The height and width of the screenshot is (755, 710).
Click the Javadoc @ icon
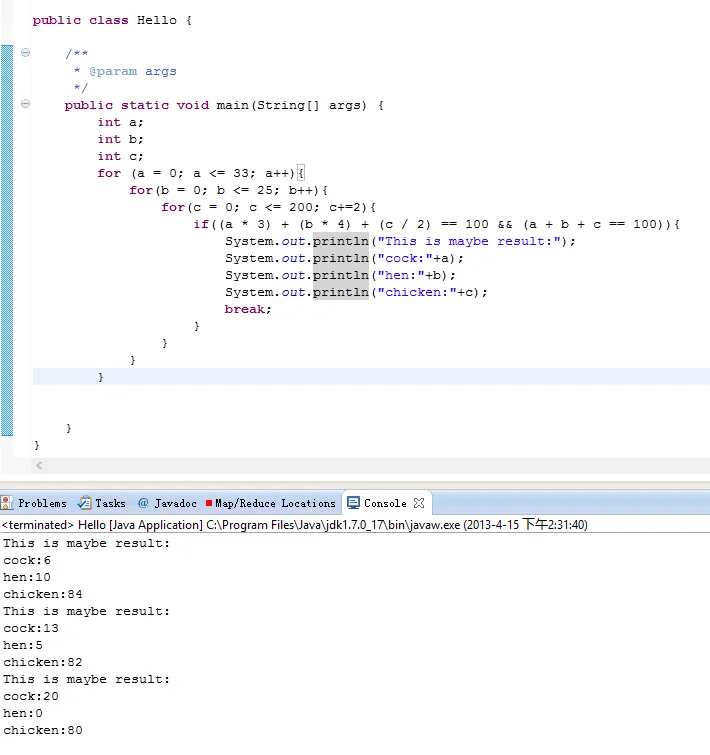[143, 503]
